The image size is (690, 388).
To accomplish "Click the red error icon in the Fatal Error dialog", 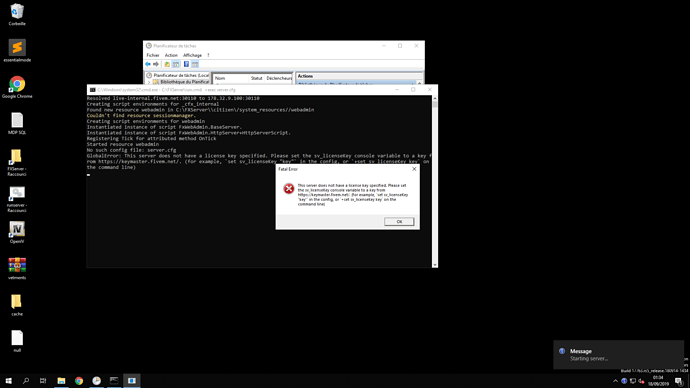I will pos(289,189).
